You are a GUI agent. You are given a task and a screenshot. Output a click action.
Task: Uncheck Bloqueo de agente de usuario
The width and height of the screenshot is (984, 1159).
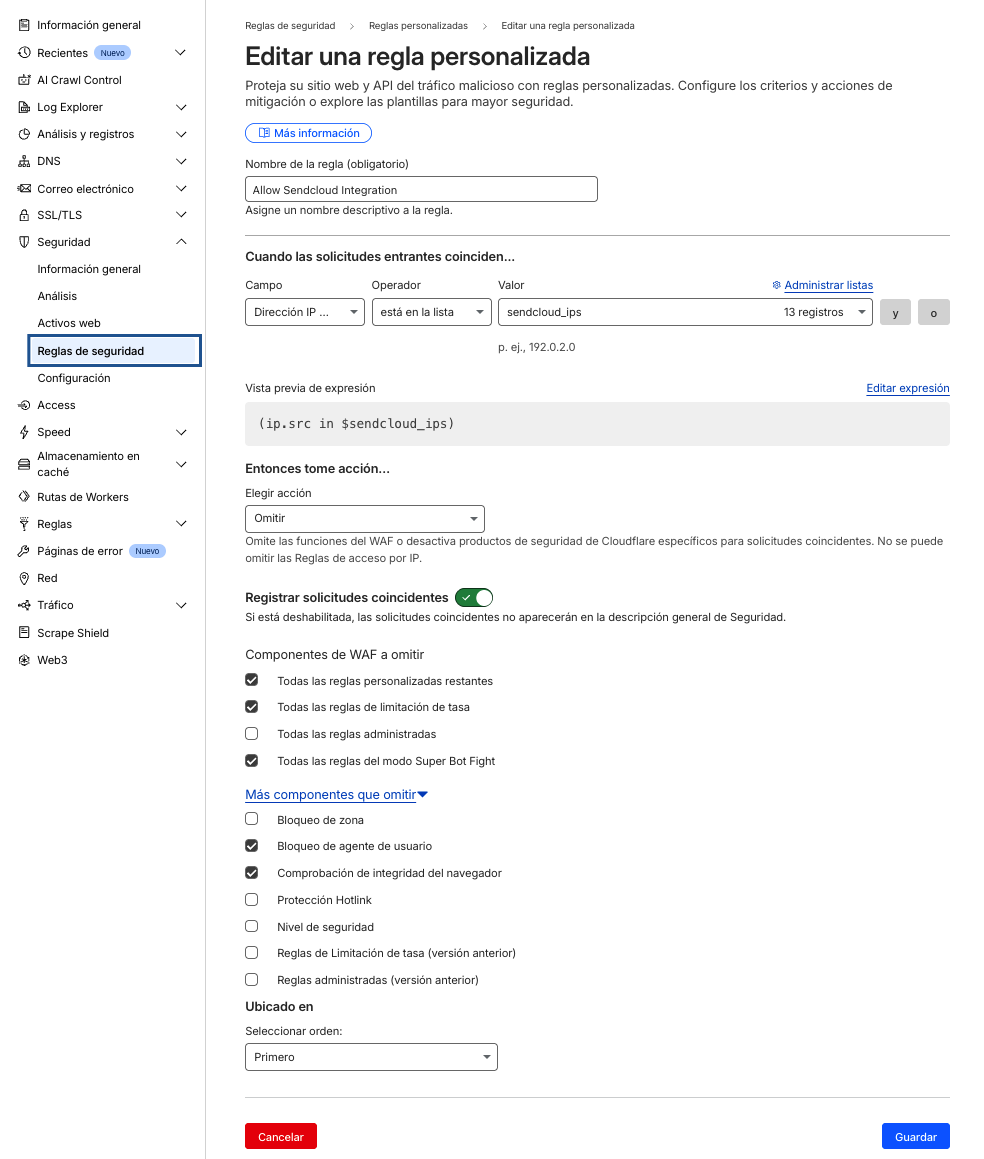point(251,845)
